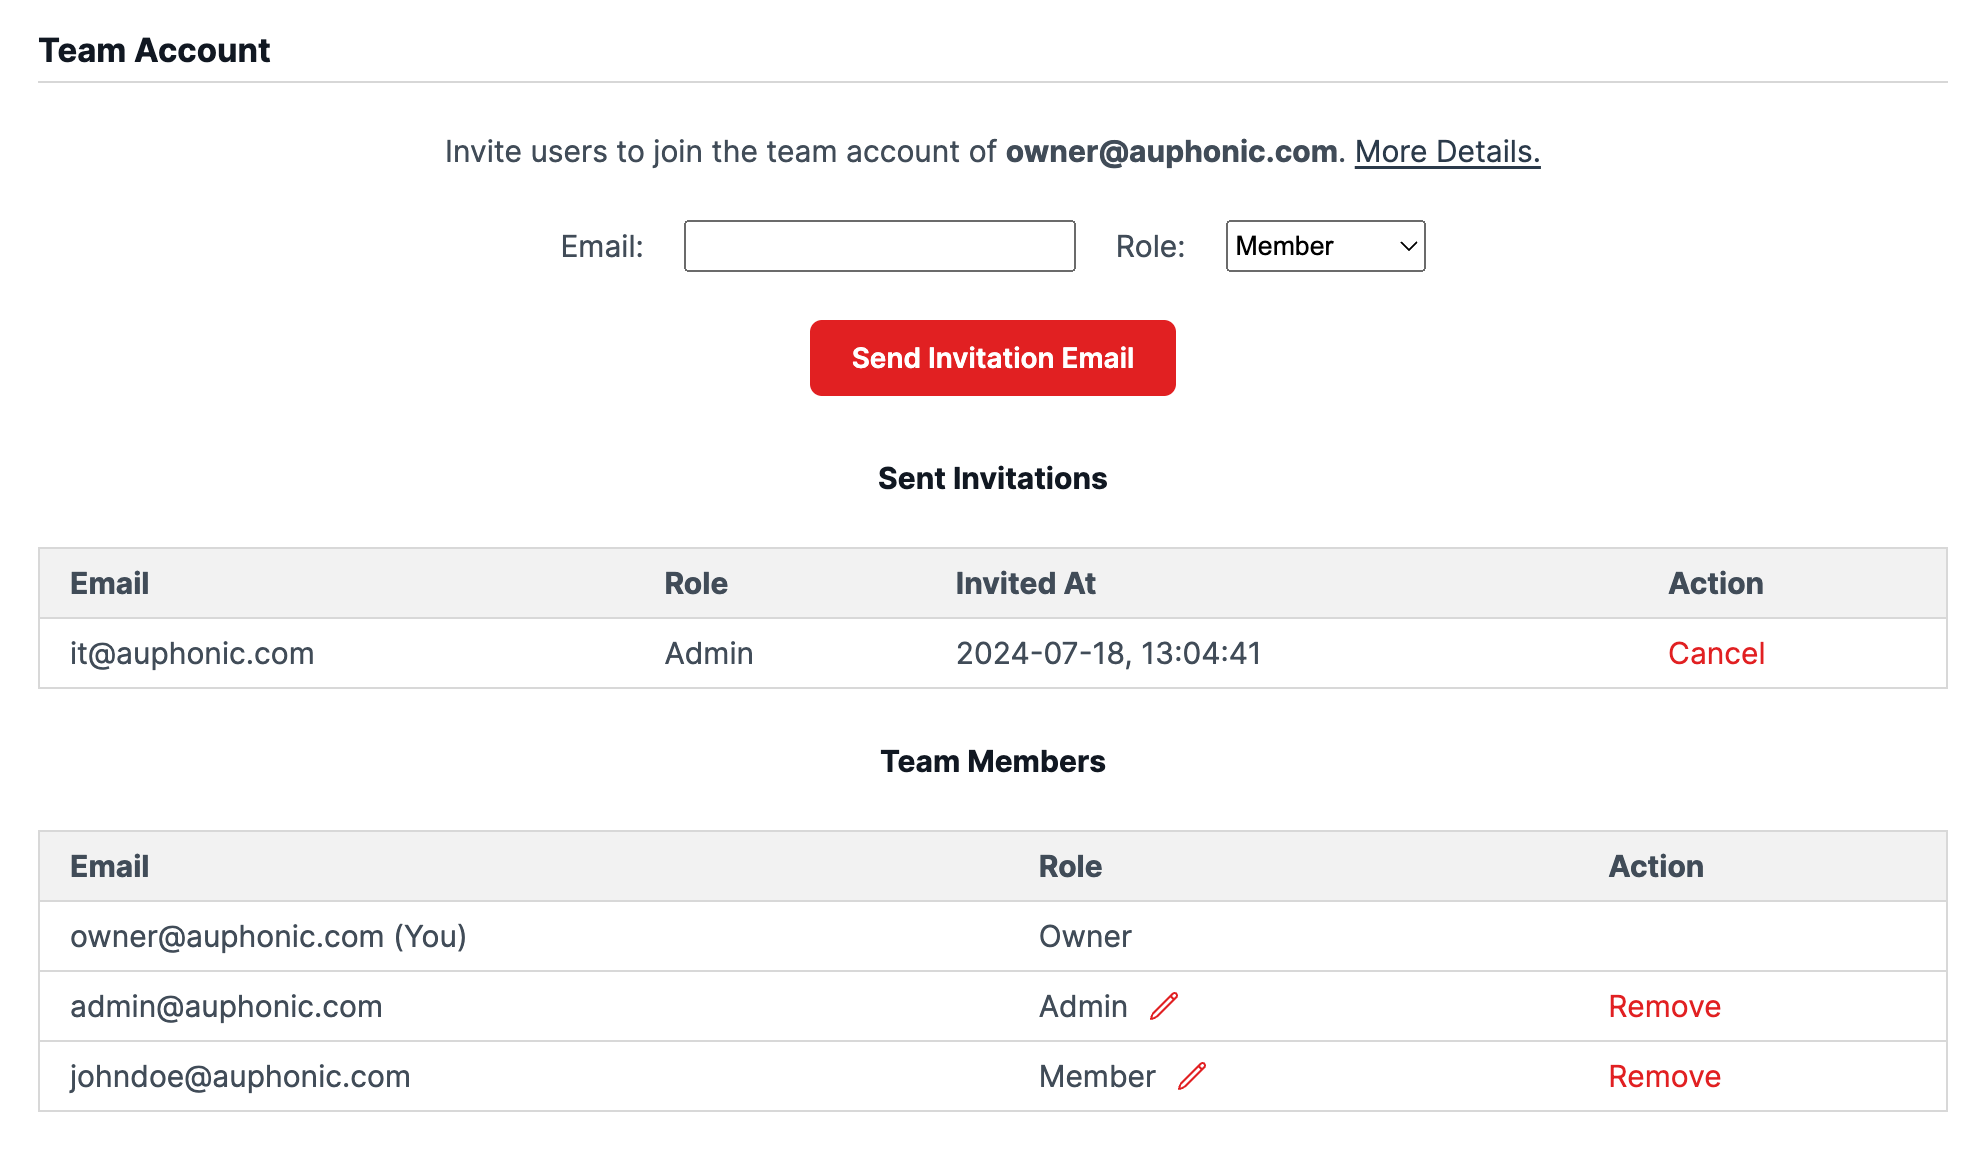Select Role header in Team Members table
This screenshot has width=1984, height=1164.
coord(1070,866)
